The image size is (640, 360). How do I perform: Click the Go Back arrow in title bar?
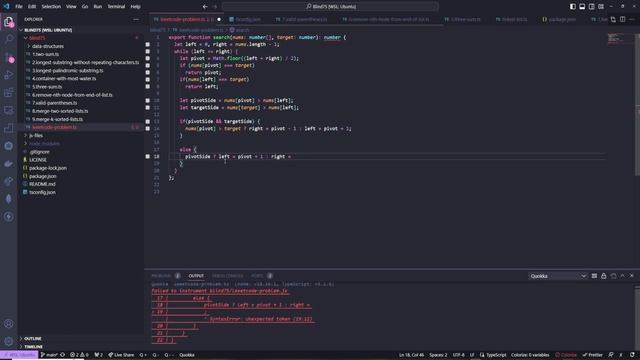tap(205, 7)
